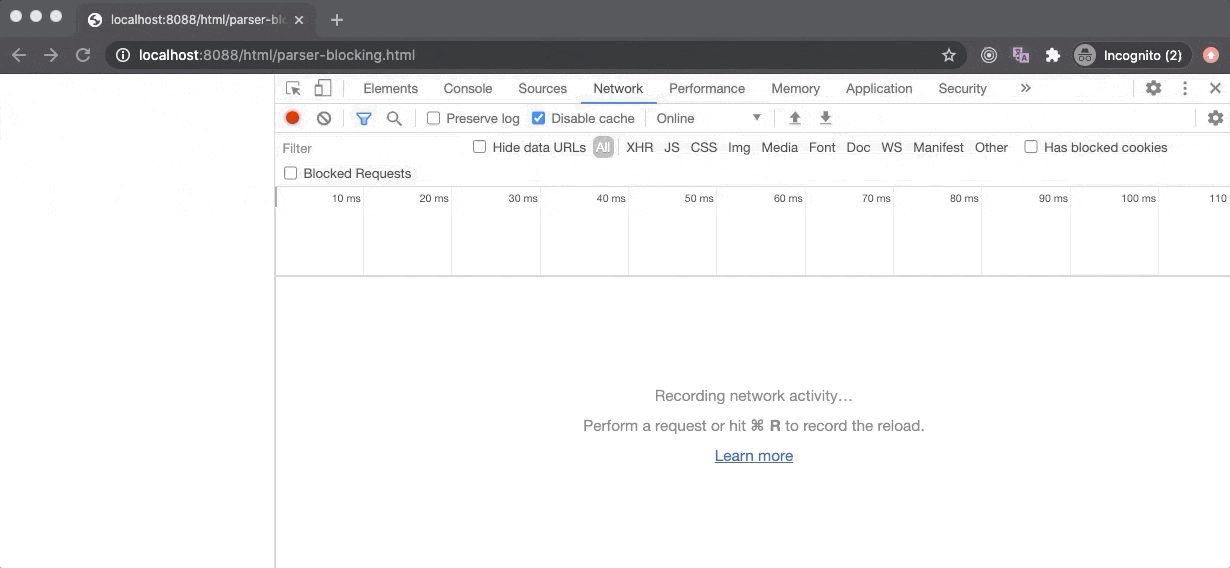This screenshot has width=1230, height=568.
Task: Import HAR file upload arrow
Action: click(795, 118)
